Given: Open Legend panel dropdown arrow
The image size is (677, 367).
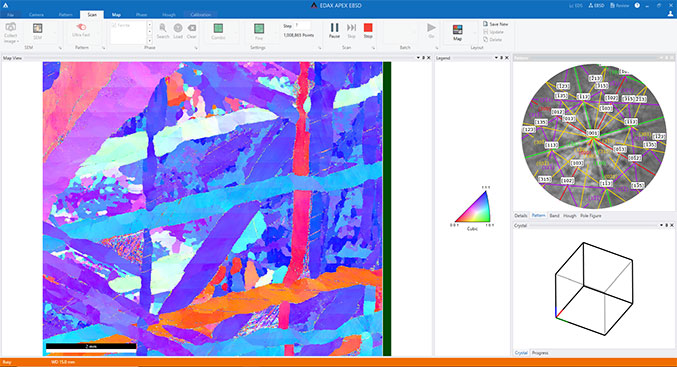Looking at the screenshot, I should [x=496, y=58].
